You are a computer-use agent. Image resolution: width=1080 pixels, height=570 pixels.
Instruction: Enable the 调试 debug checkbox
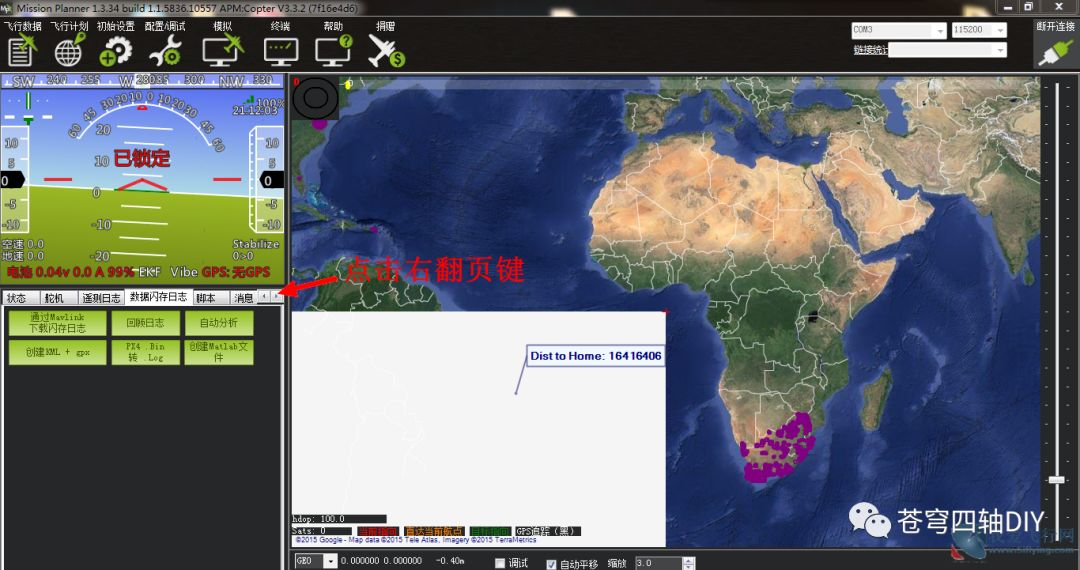point(500,563)
